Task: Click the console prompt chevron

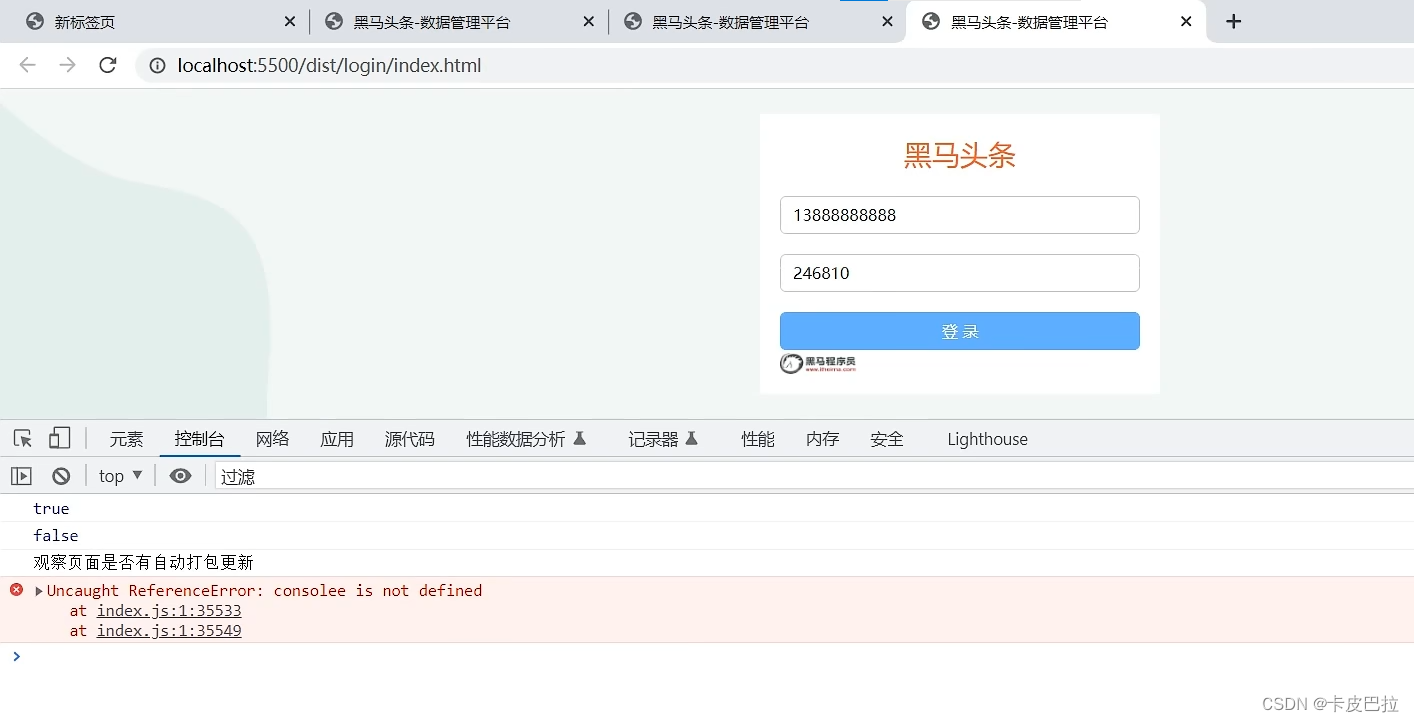Action: pos(16,656)
